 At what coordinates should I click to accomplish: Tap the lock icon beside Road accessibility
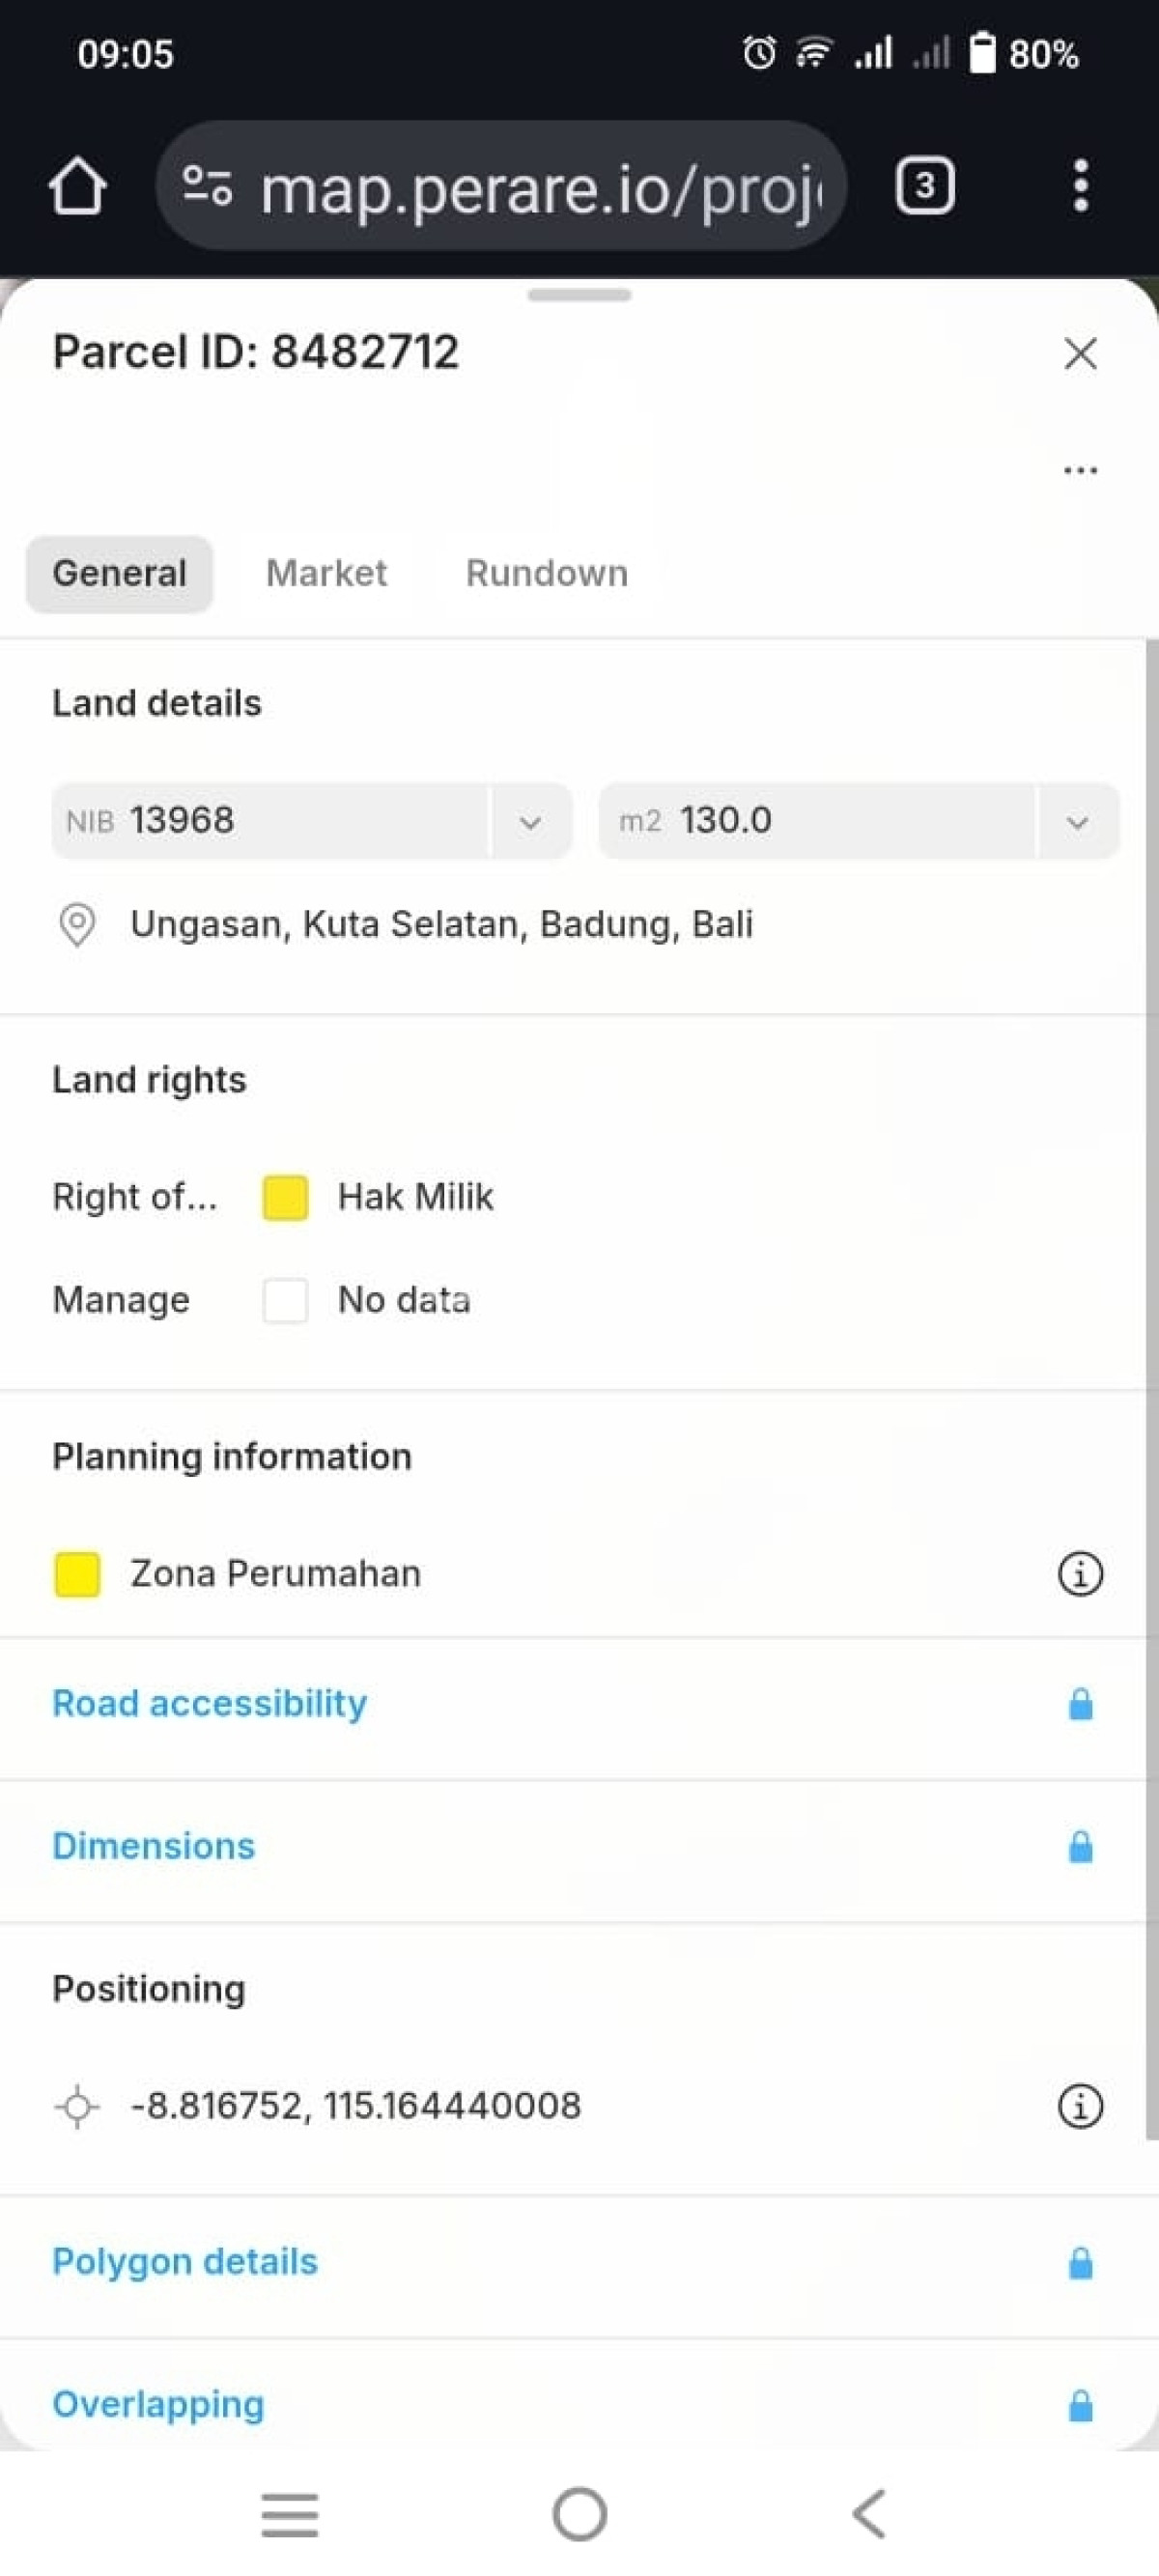coord(1080,1704)
